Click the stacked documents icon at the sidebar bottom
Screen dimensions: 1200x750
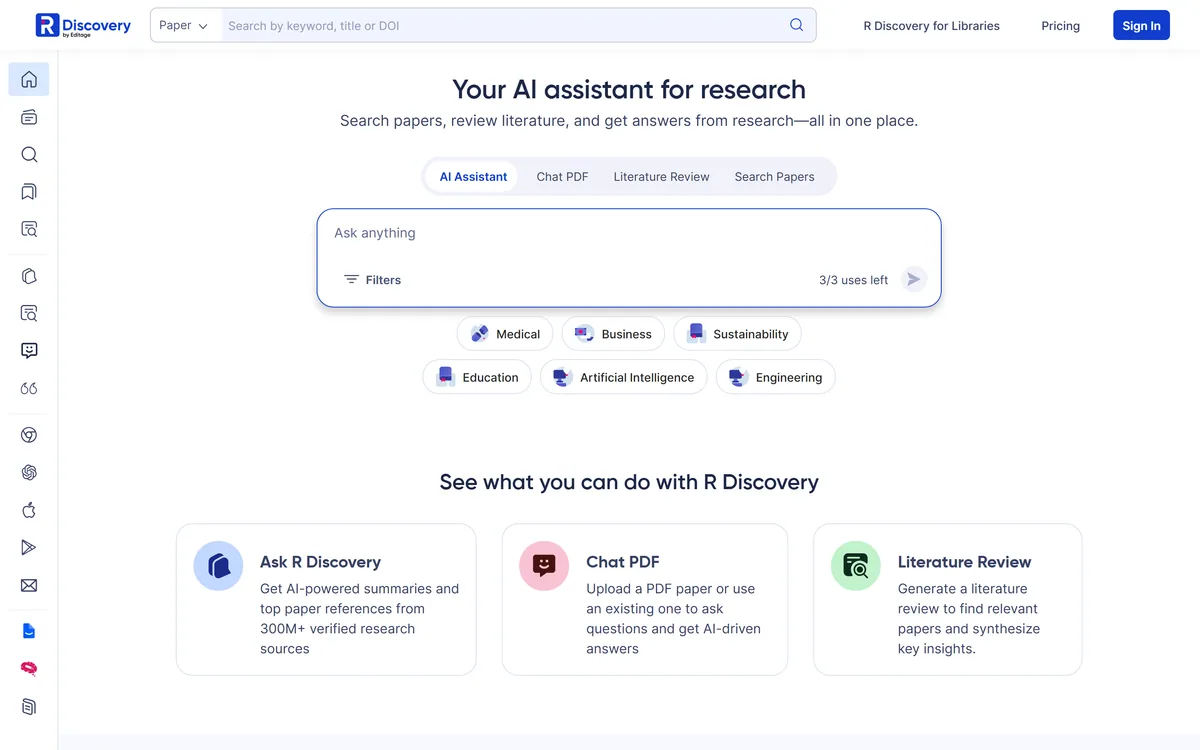pyautogui.click(x=29, y=707)
